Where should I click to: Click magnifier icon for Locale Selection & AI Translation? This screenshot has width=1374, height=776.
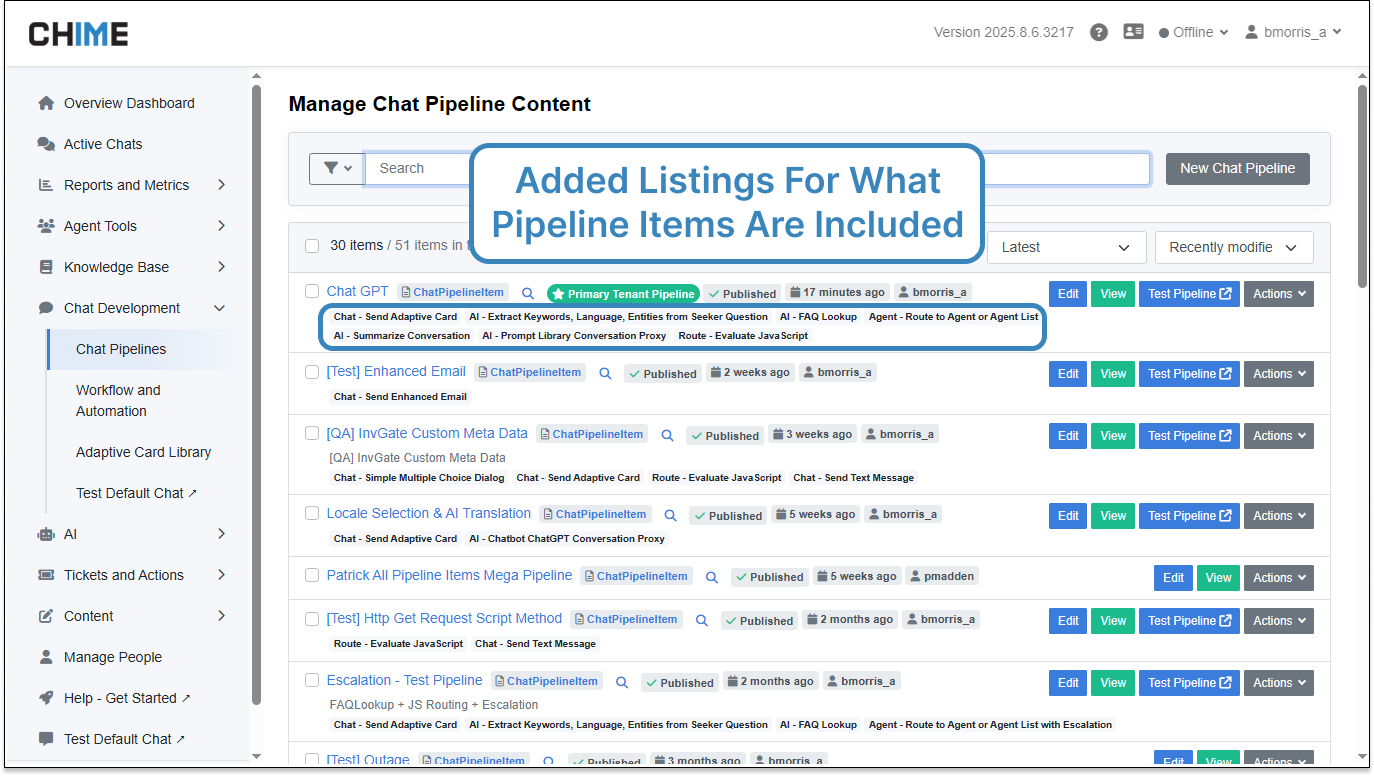tap(670, 515)
